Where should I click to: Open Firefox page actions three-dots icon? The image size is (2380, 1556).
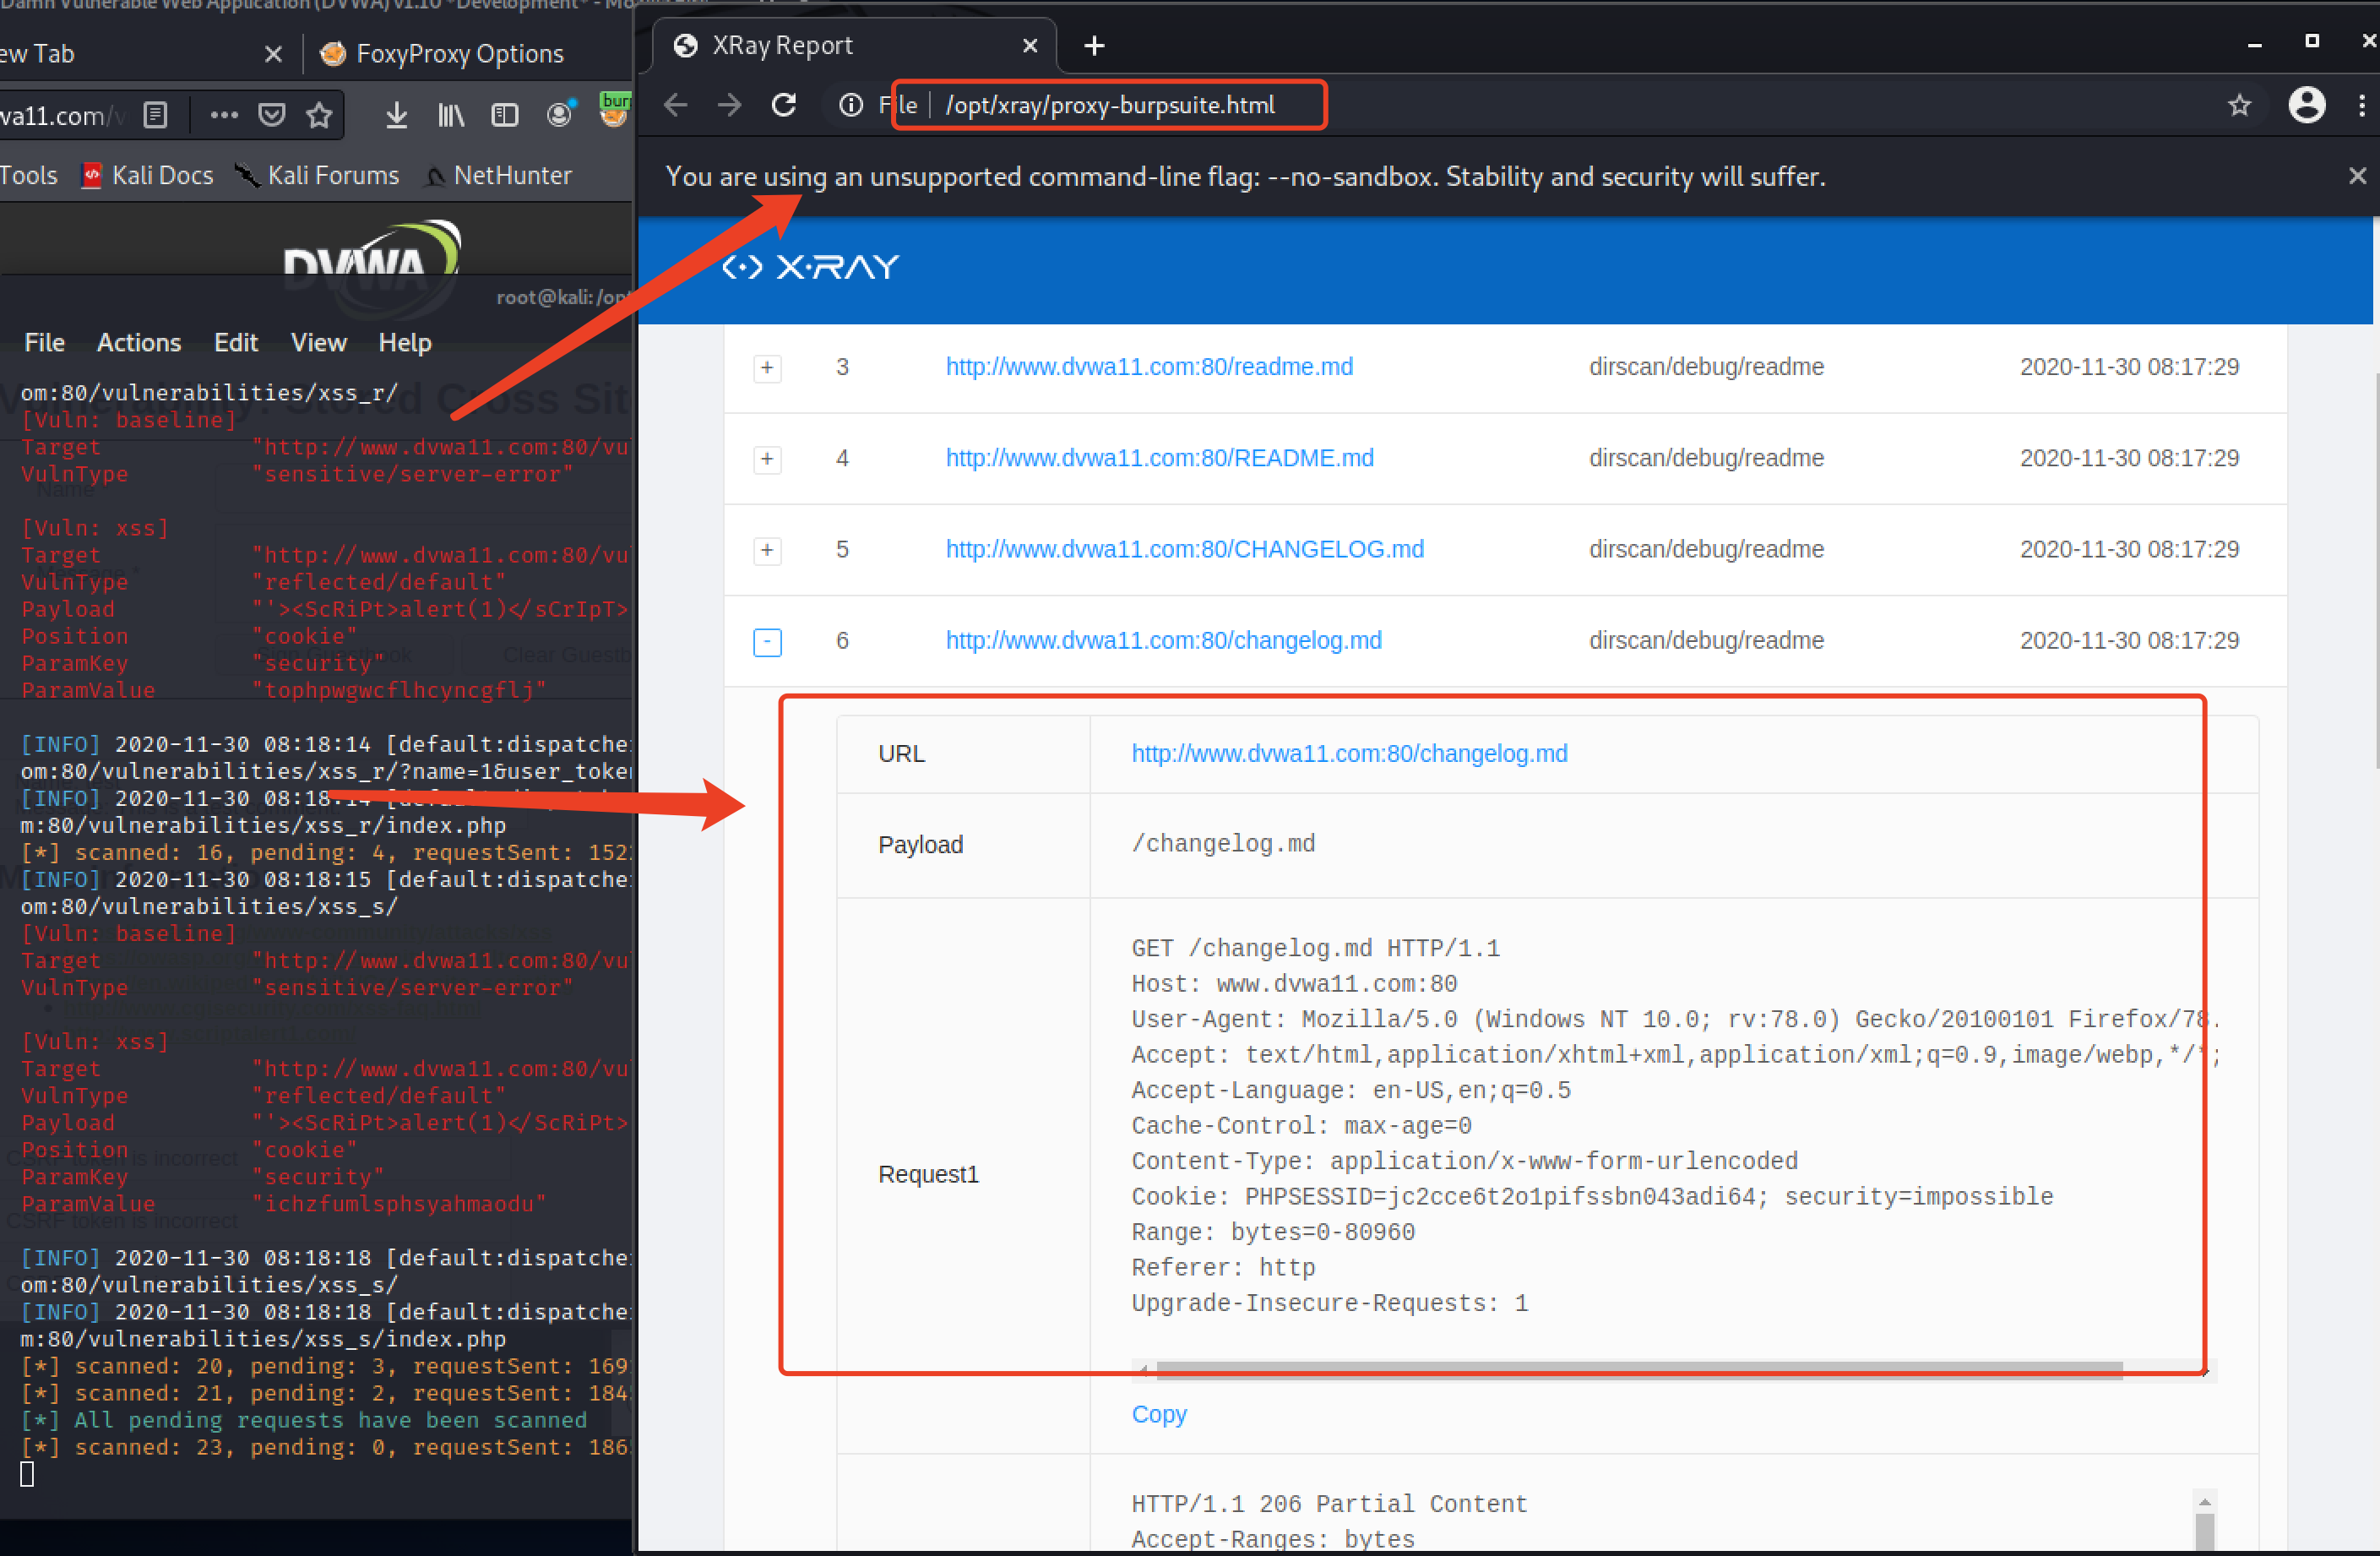click(224, 115)
